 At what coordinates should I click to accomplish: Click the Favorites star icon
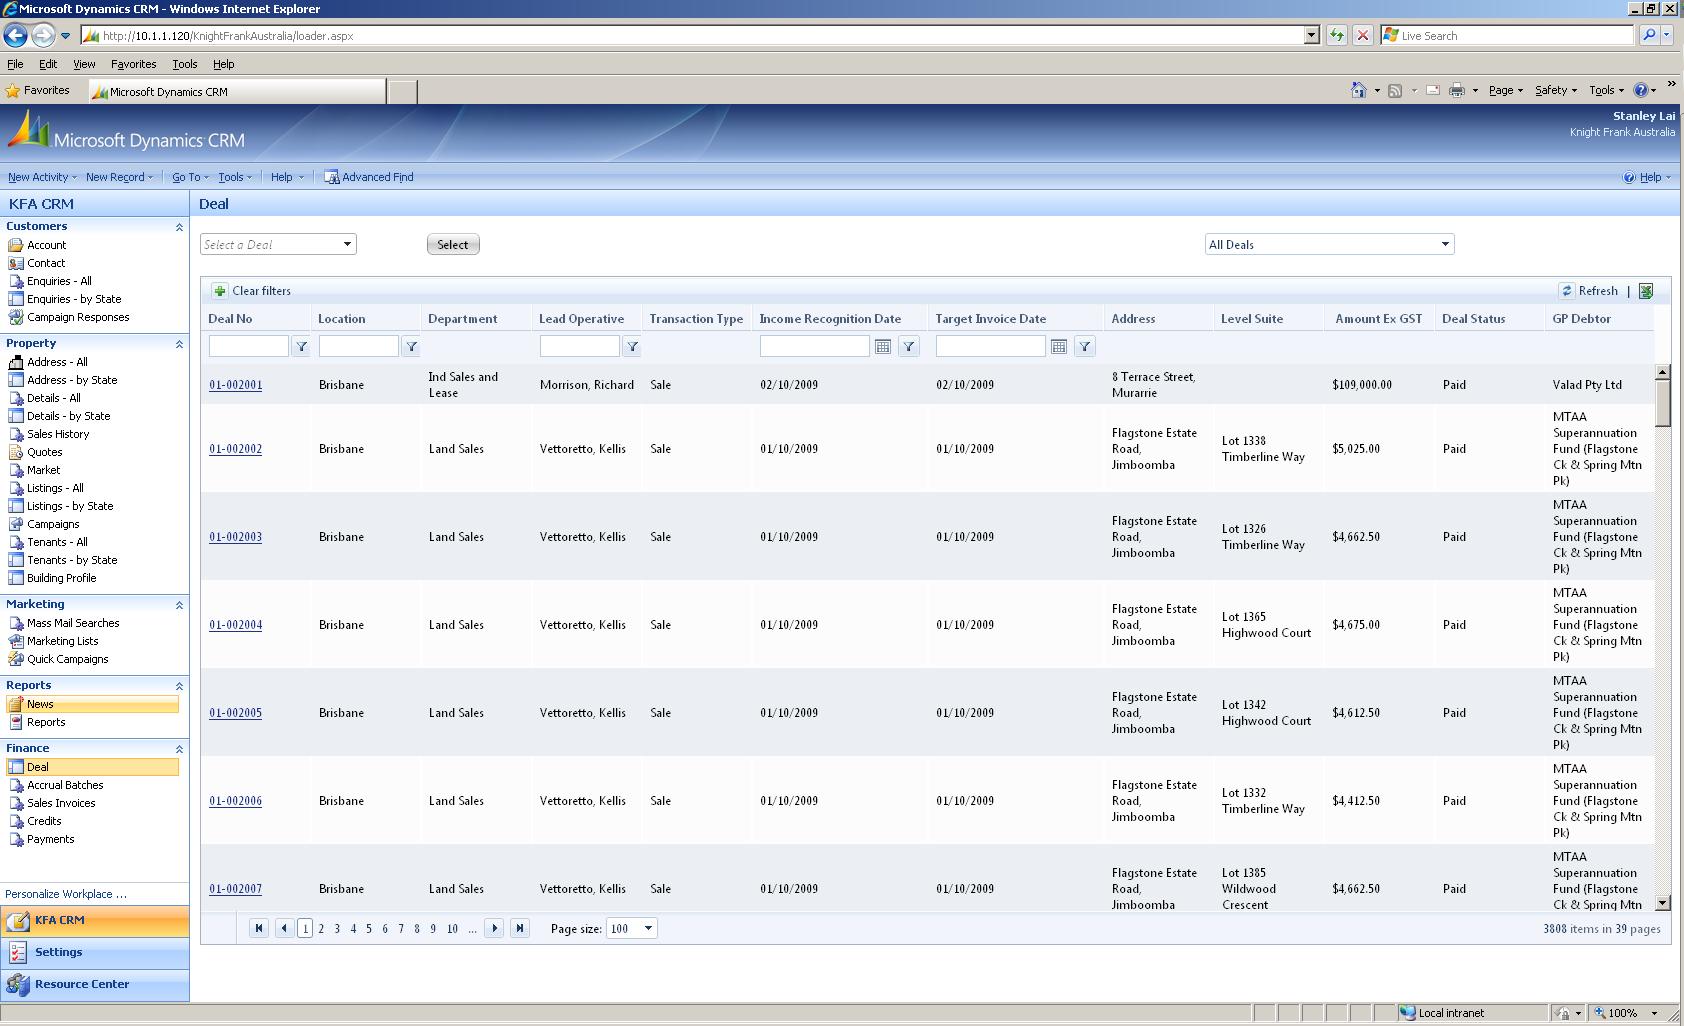tap(13, 90)
